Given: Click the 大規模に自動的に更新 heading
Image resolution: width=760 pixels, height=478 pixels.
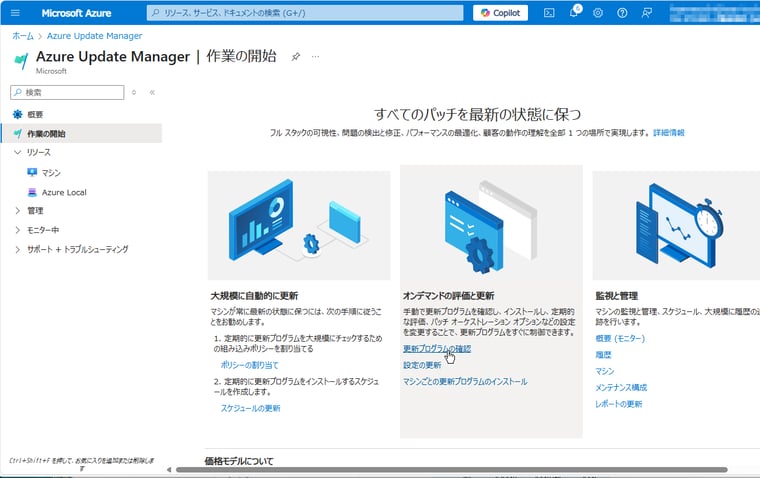Looking at the screenshot, I should 254,296.
